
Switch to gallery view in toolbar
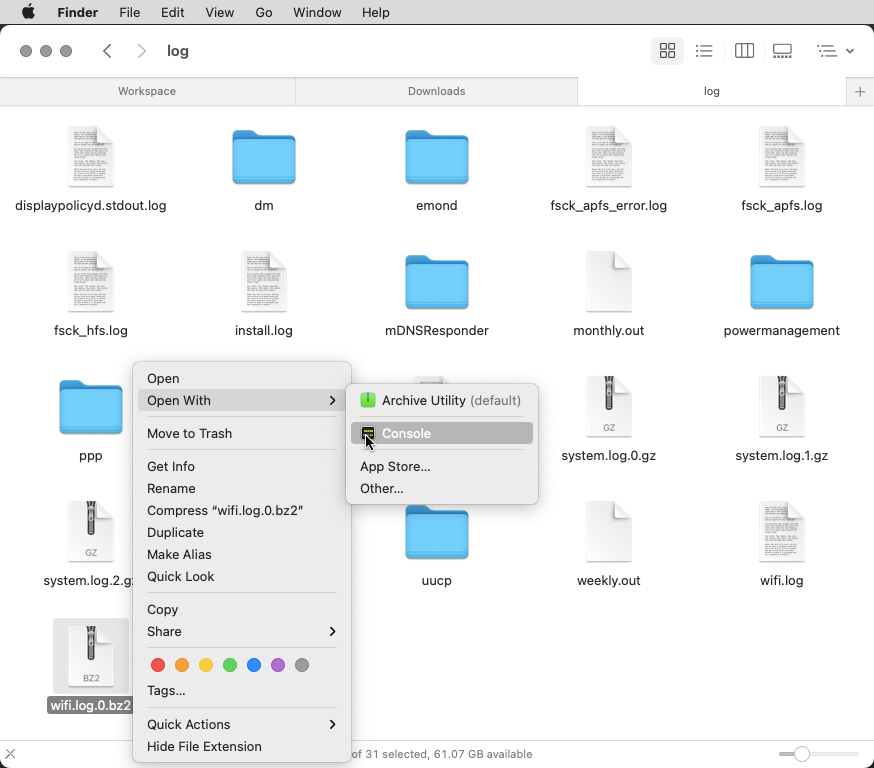tap(783, 51)
